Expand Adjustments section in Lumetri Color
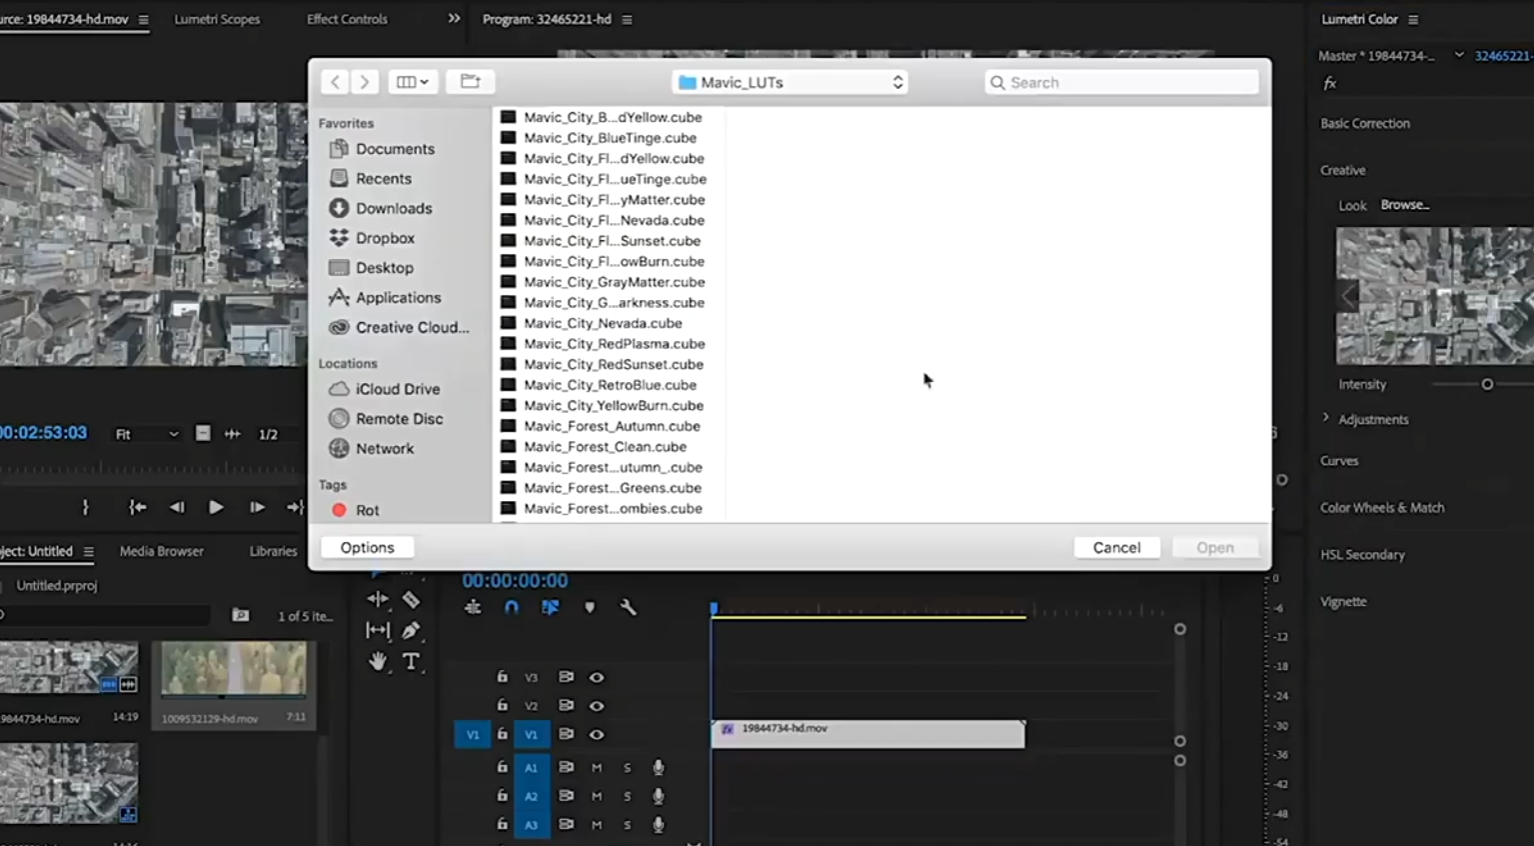 [x=1326, y=418]
